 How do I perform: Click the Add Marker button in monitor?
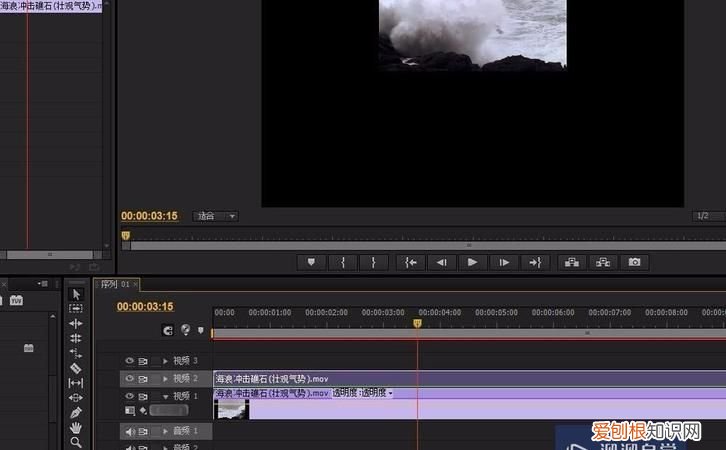pos(311,262)
